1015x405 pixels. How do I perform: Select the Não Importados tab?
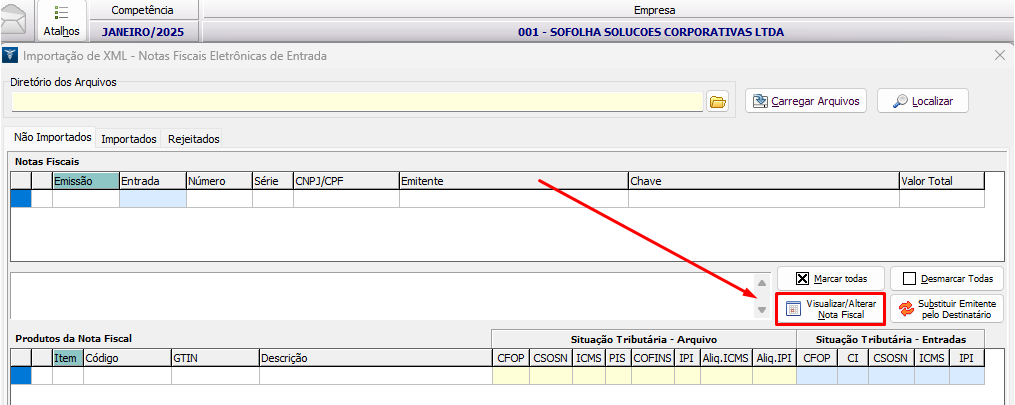pos(50,138)
